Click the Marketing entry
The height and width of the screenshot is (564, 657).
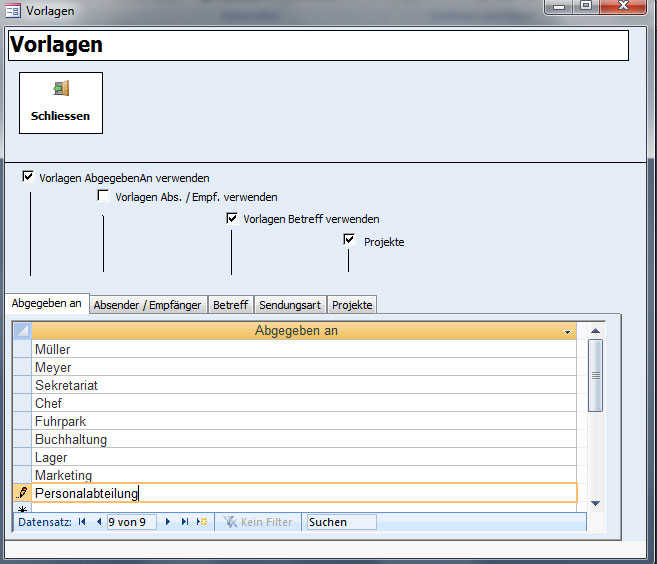pyautogui.click(x=304, y=475)
